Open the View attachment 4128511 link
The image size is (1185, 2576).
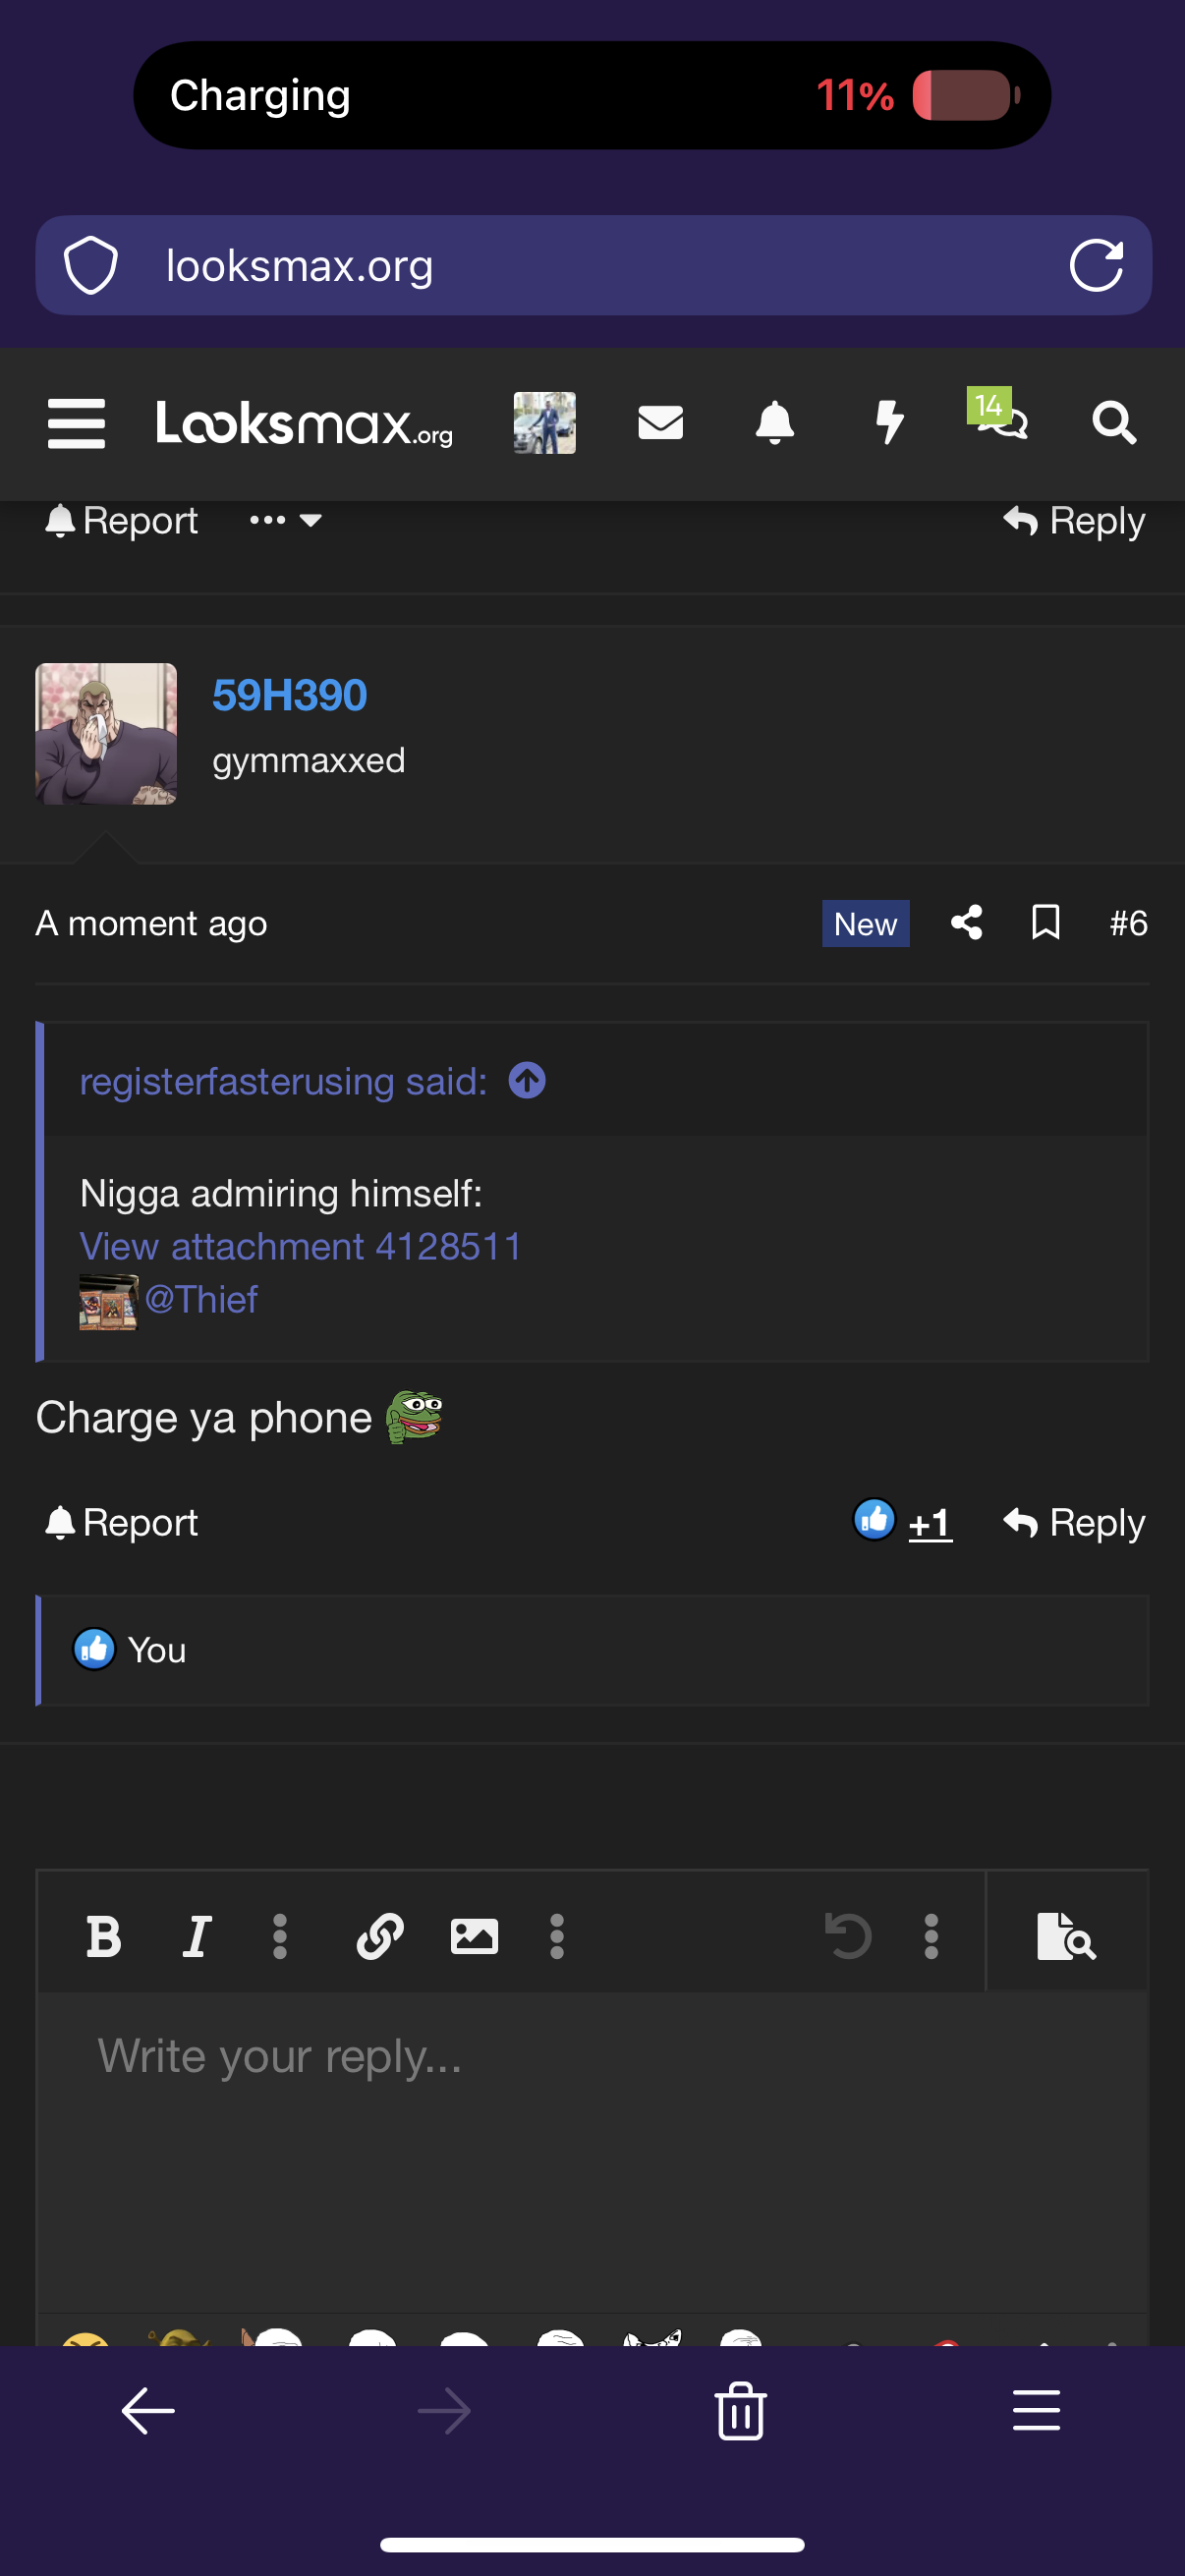point(300,1246)
